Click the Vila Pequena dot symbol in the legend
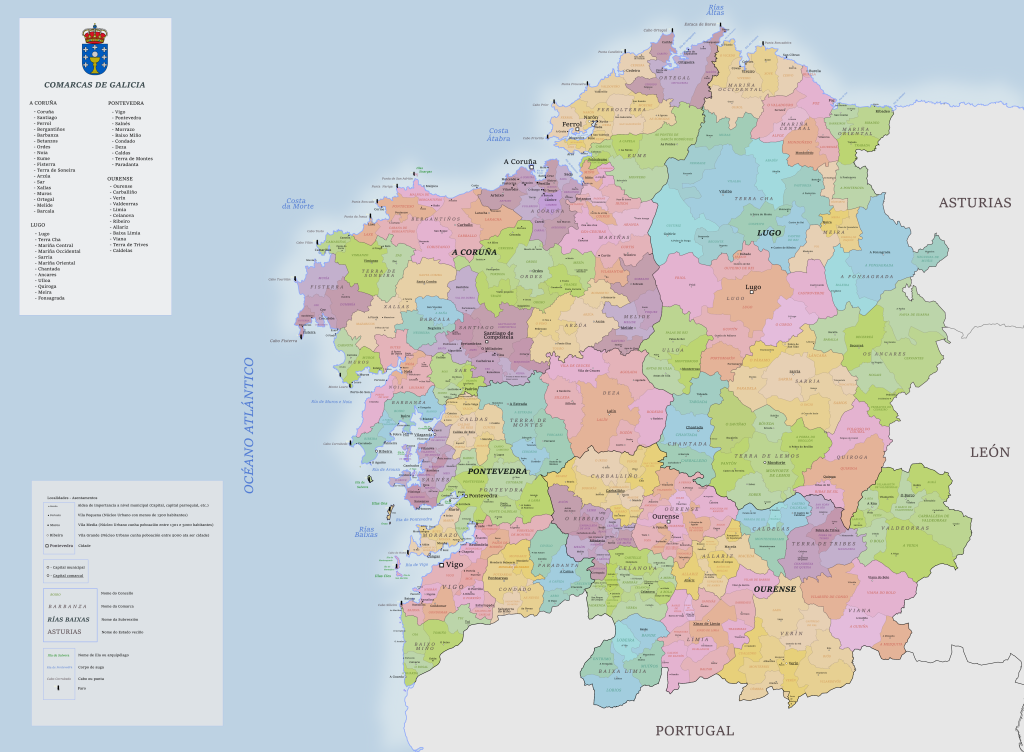The image size is (1024, 752). point(48,514)
